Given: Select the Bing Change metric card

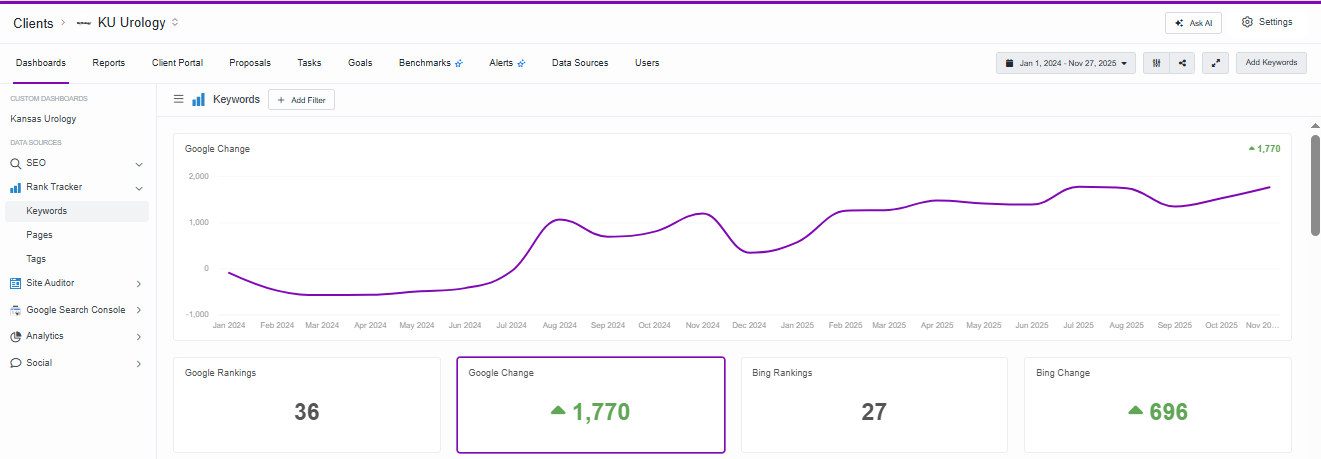Looking at the screenshot, I should click(1157, 405).
